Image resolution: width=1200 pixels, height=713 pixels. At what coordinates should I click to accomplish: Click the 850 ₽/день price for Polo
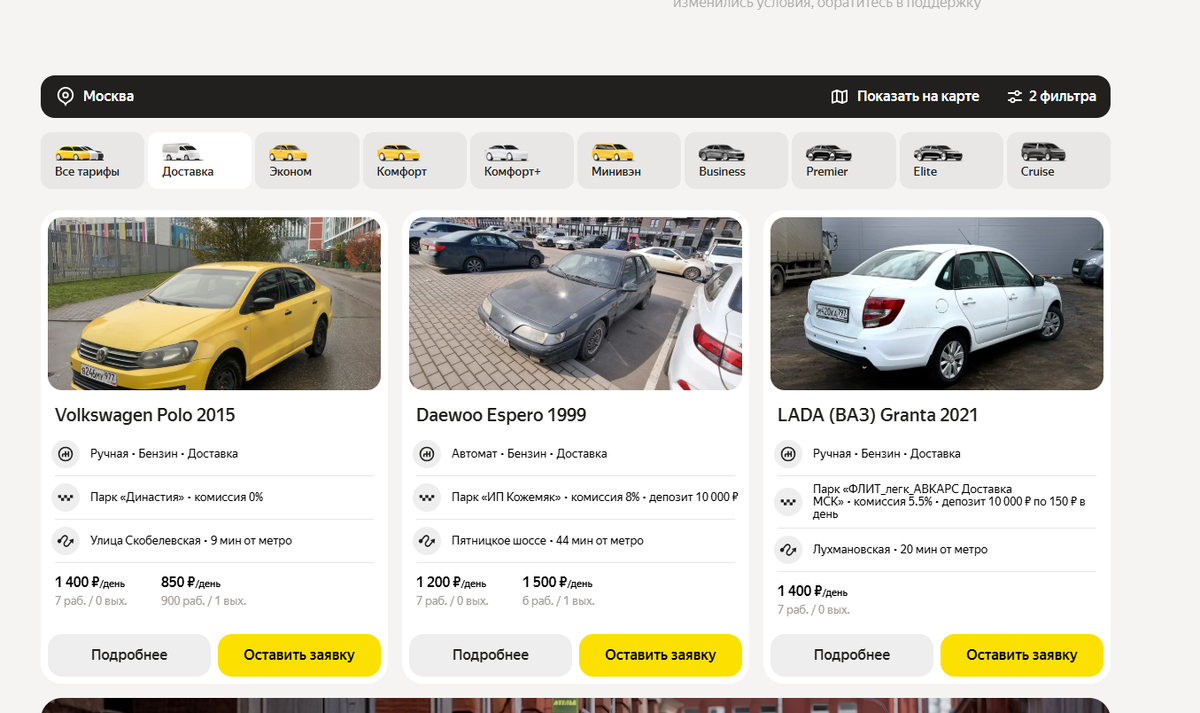pyautogui.click(x=191, y=582)
